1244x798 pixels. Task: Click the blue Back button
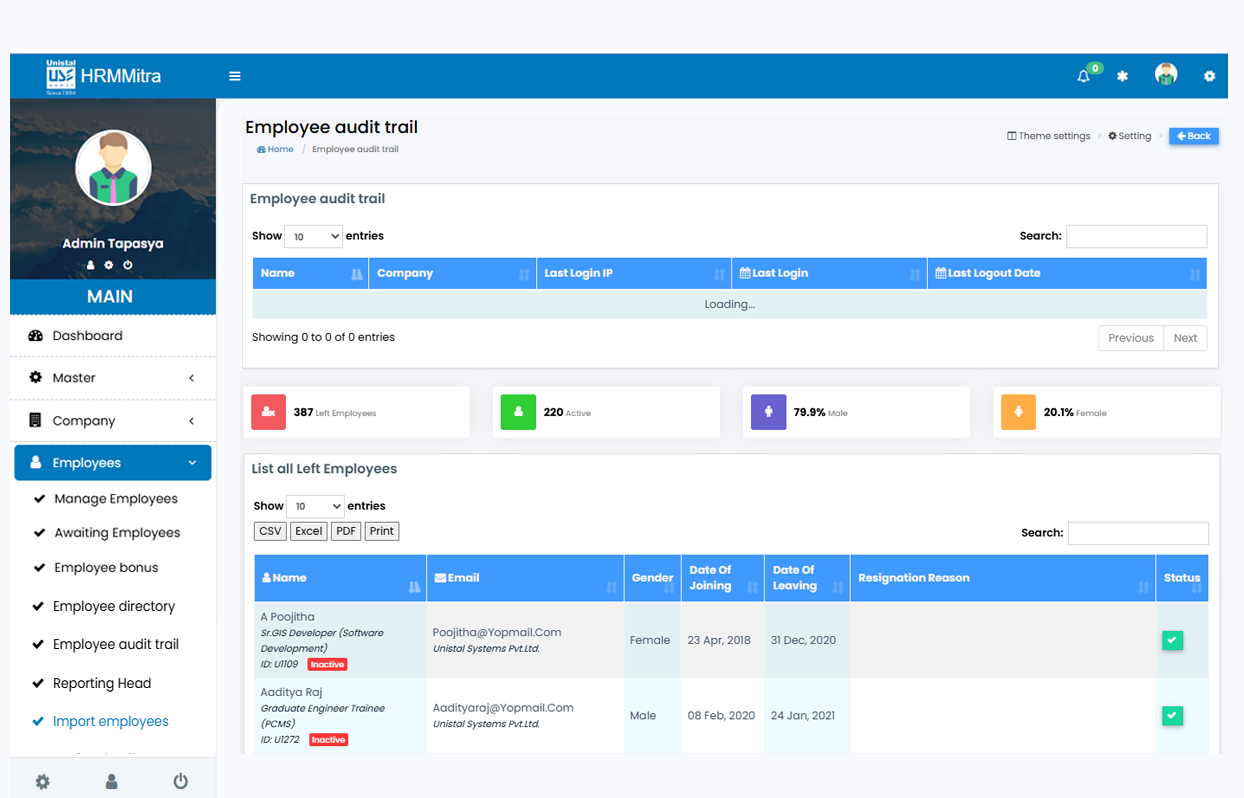tap(1193, 136)
